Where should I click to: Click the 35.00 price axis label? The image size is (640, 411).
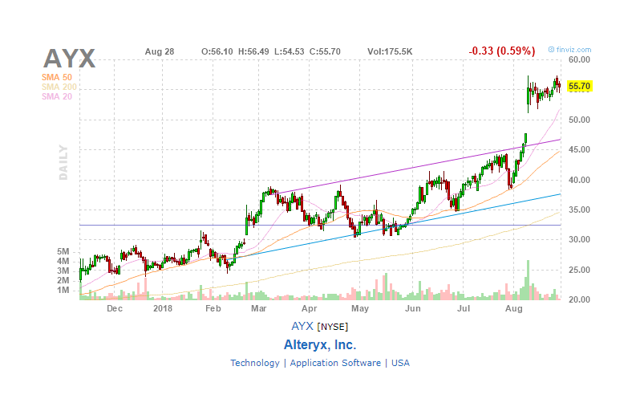(x=580, y=210)
